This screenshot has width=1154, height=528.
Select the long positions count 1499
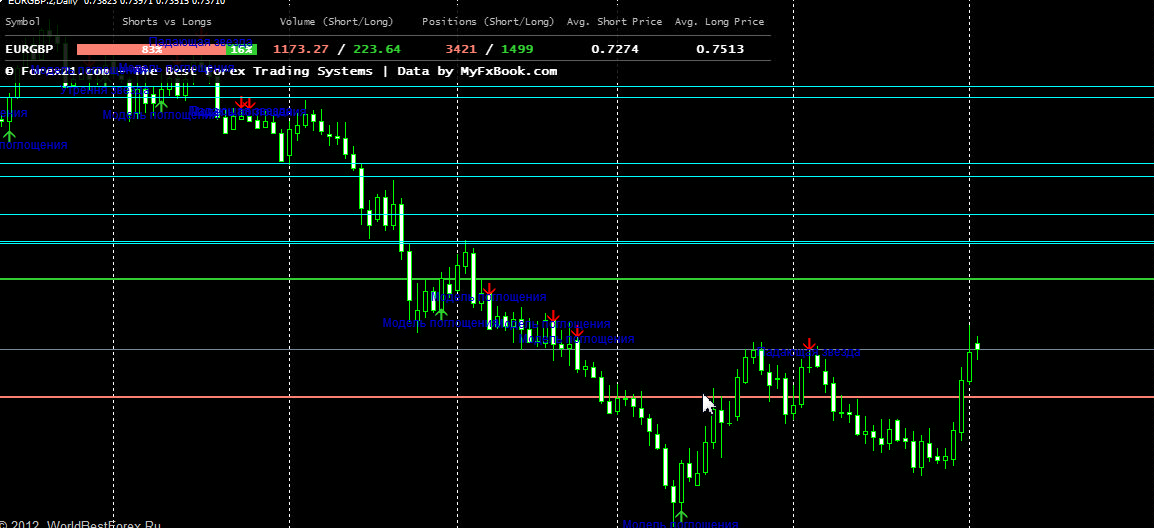[x=517, y=49]
